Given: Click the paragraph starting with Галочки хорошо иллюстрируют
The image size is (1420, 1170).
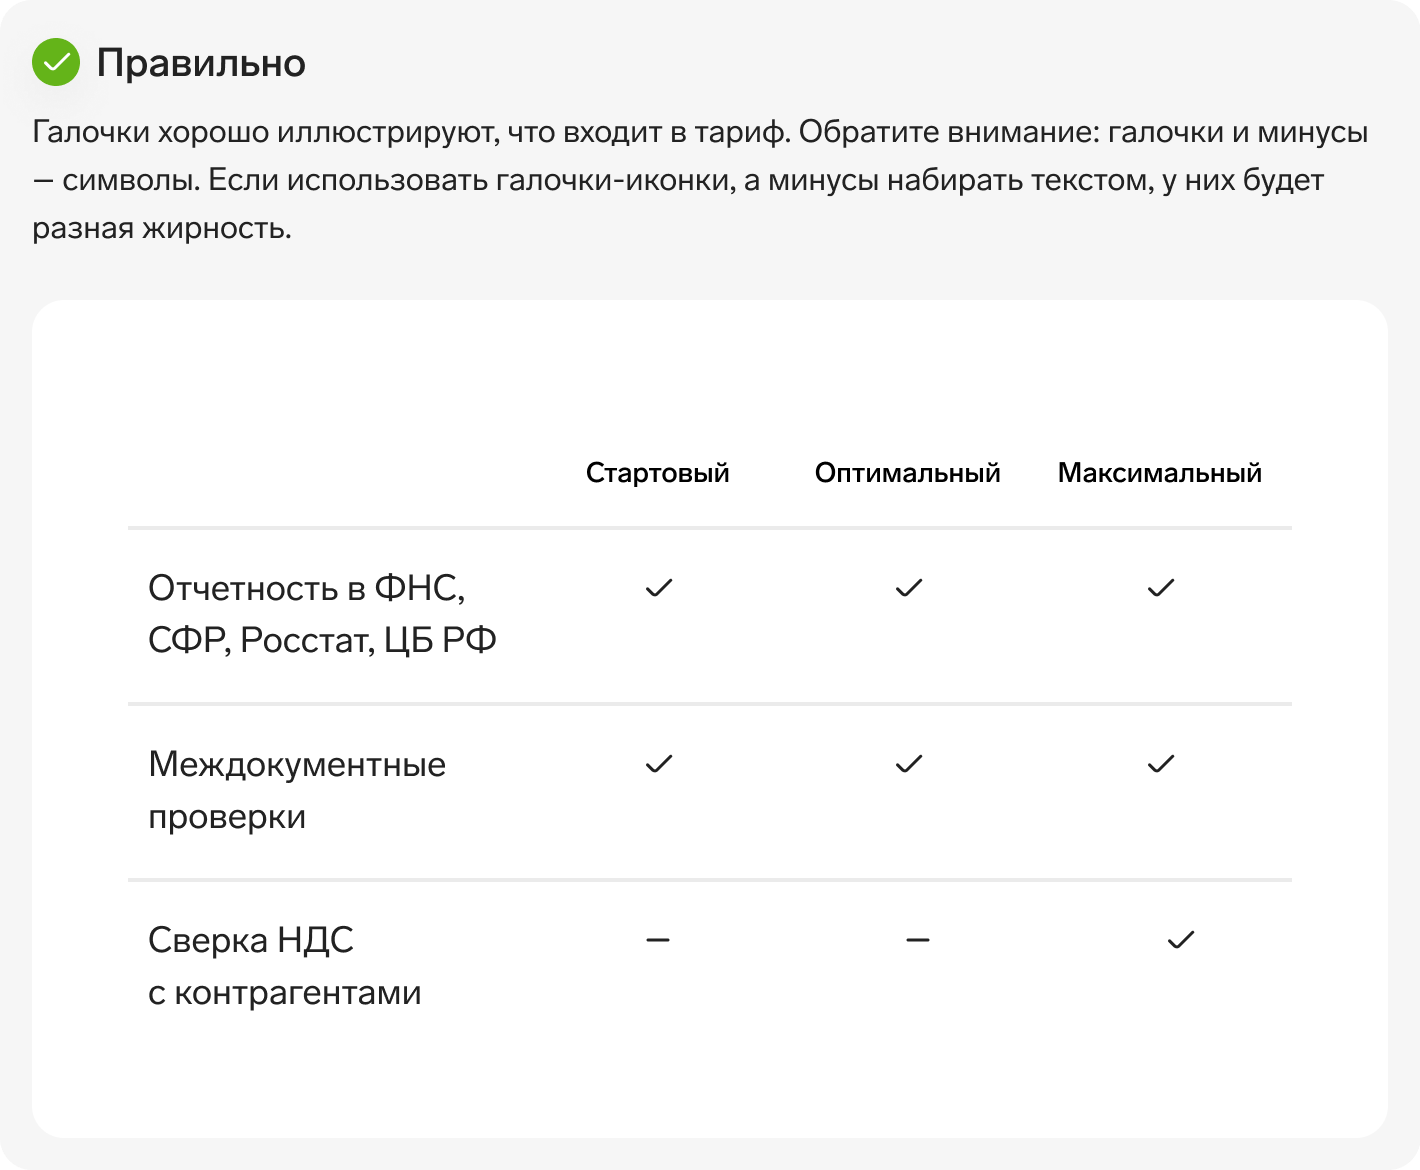Looking at the screenshot, I should pyautogui.click(x=700, y=180).
